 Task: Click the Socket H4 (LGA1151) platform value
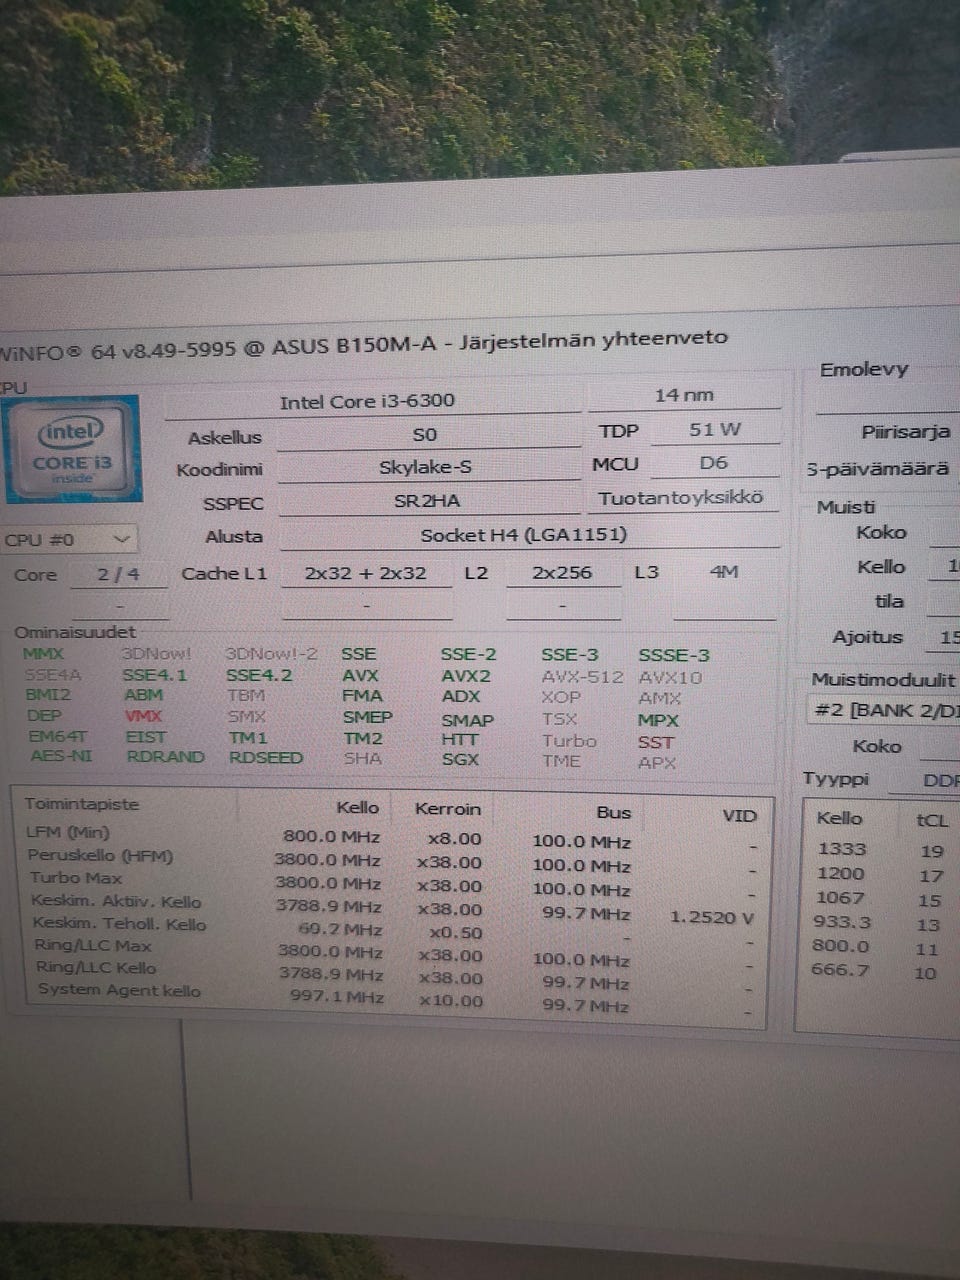524,535
